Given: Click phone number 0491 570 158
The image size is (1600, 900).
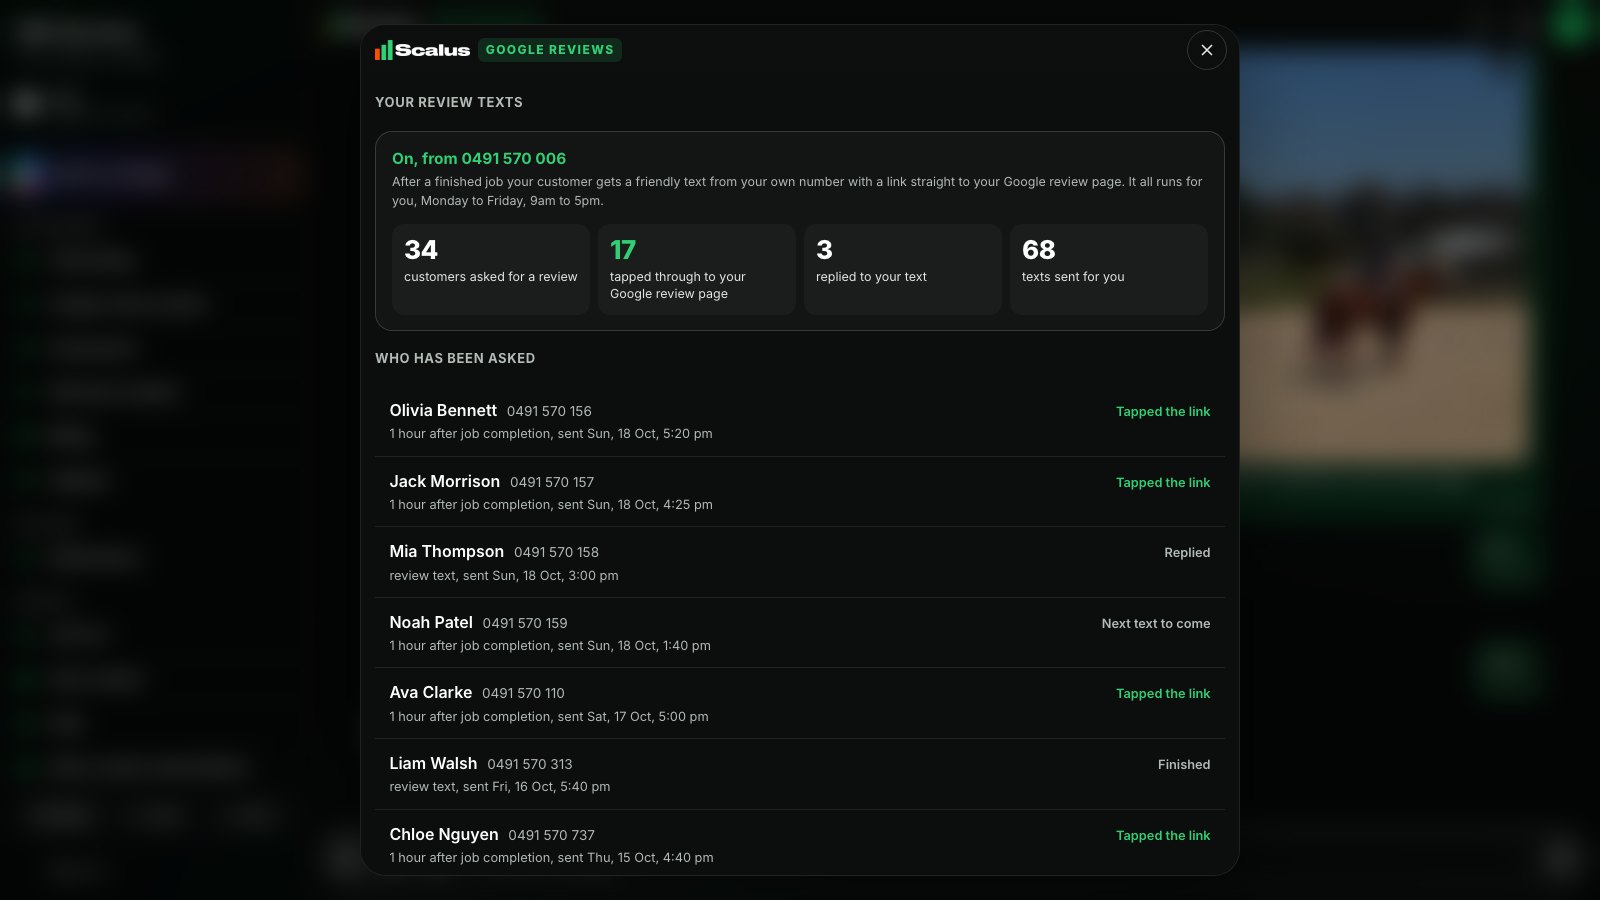Looking at the screenshot, I should [x=556, y=552].
